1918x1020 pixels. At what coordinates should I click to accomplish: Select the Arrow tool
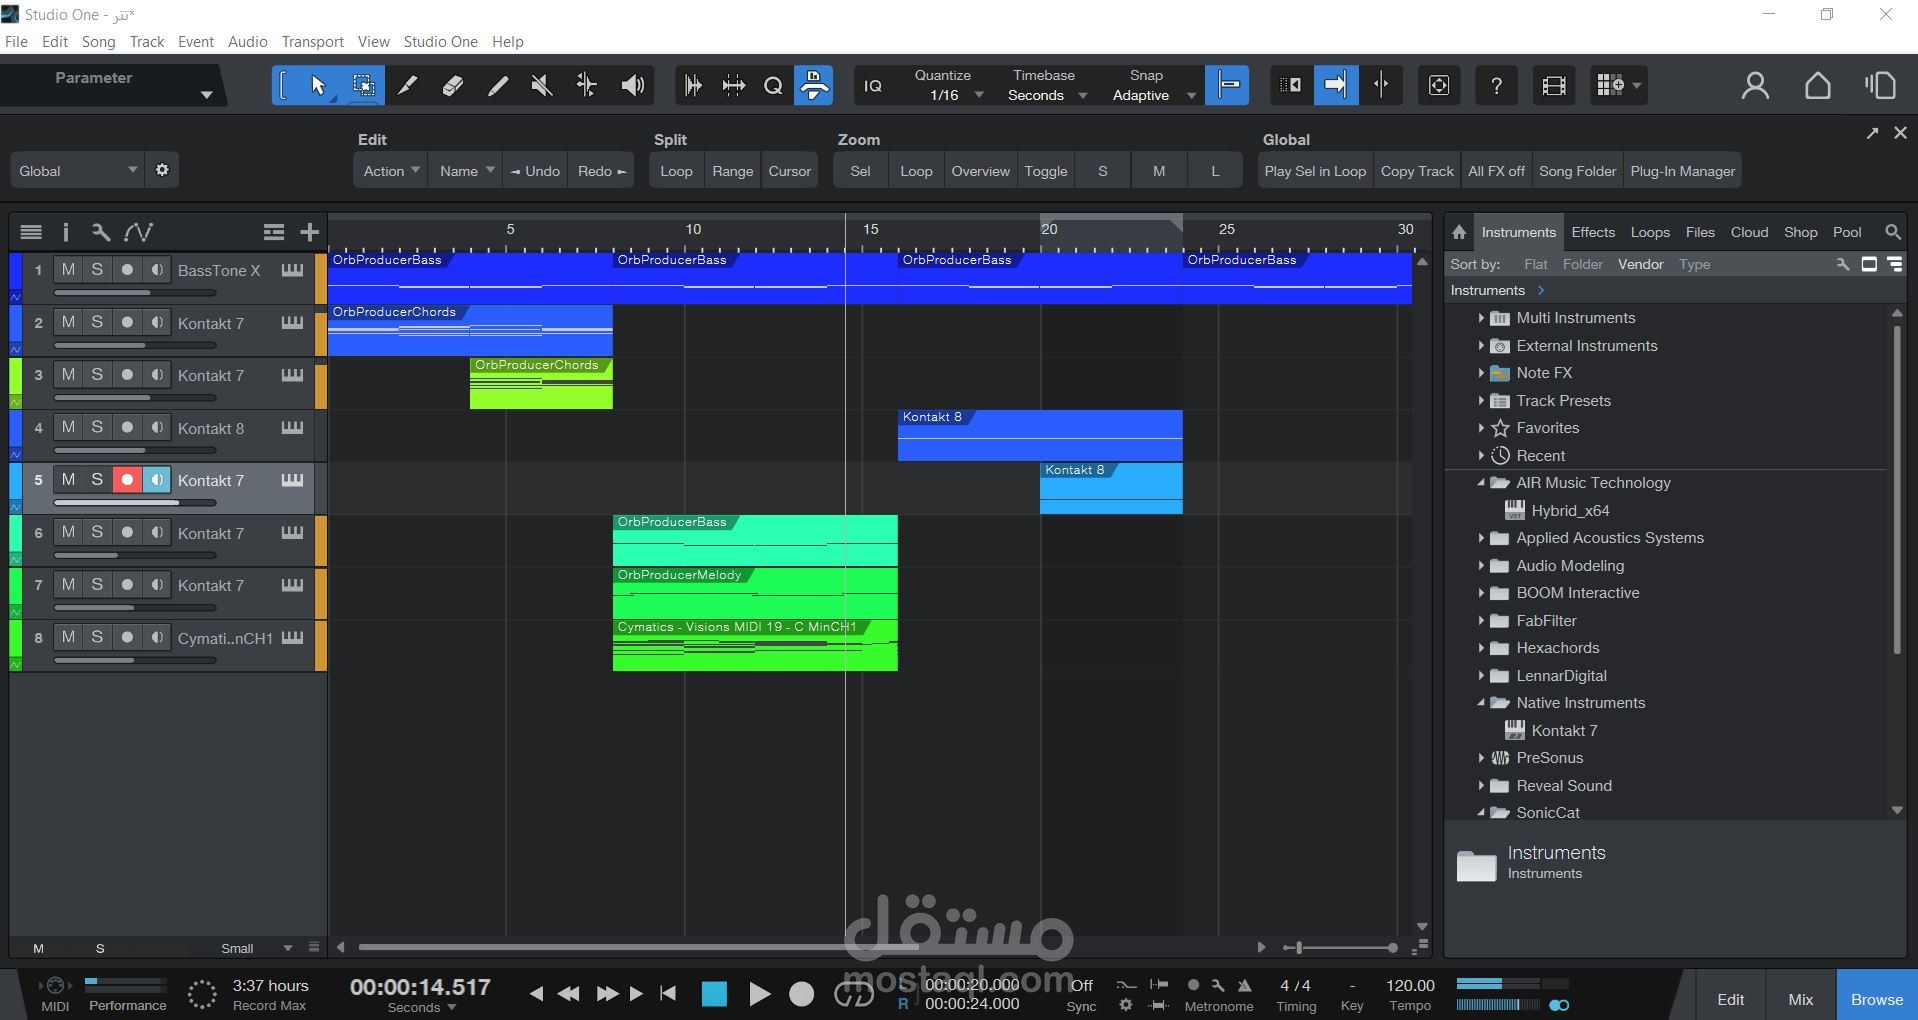[x=318, y=86]
